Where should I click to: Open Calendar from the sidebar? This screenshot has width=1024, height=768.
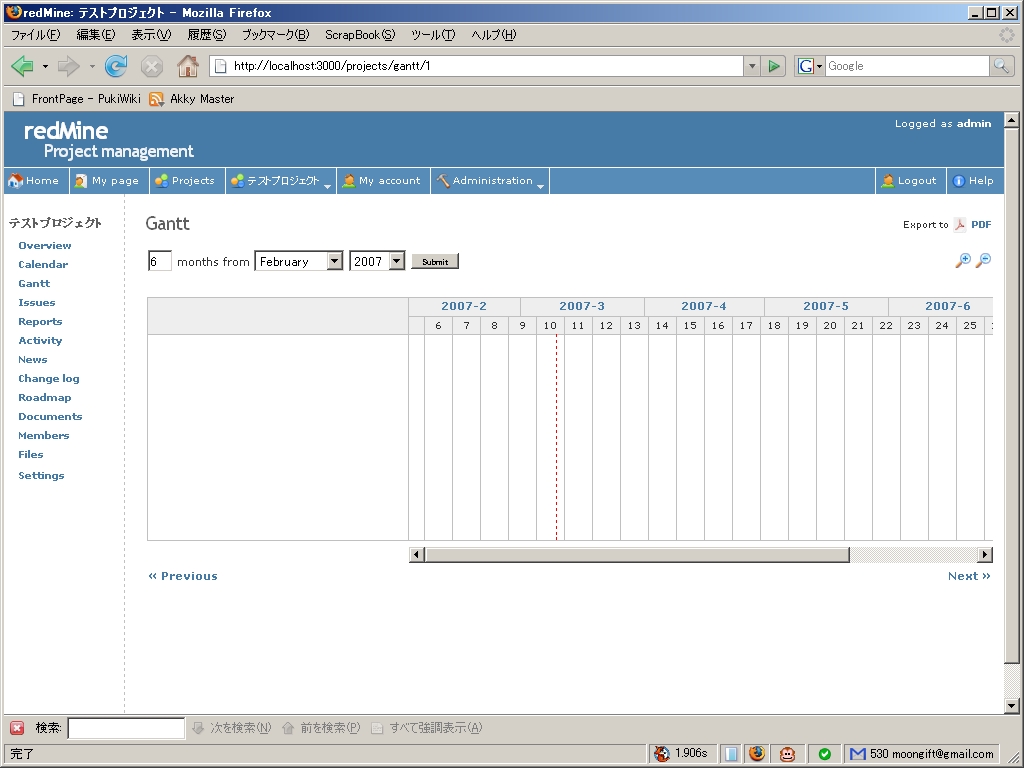tap(44, 264)
